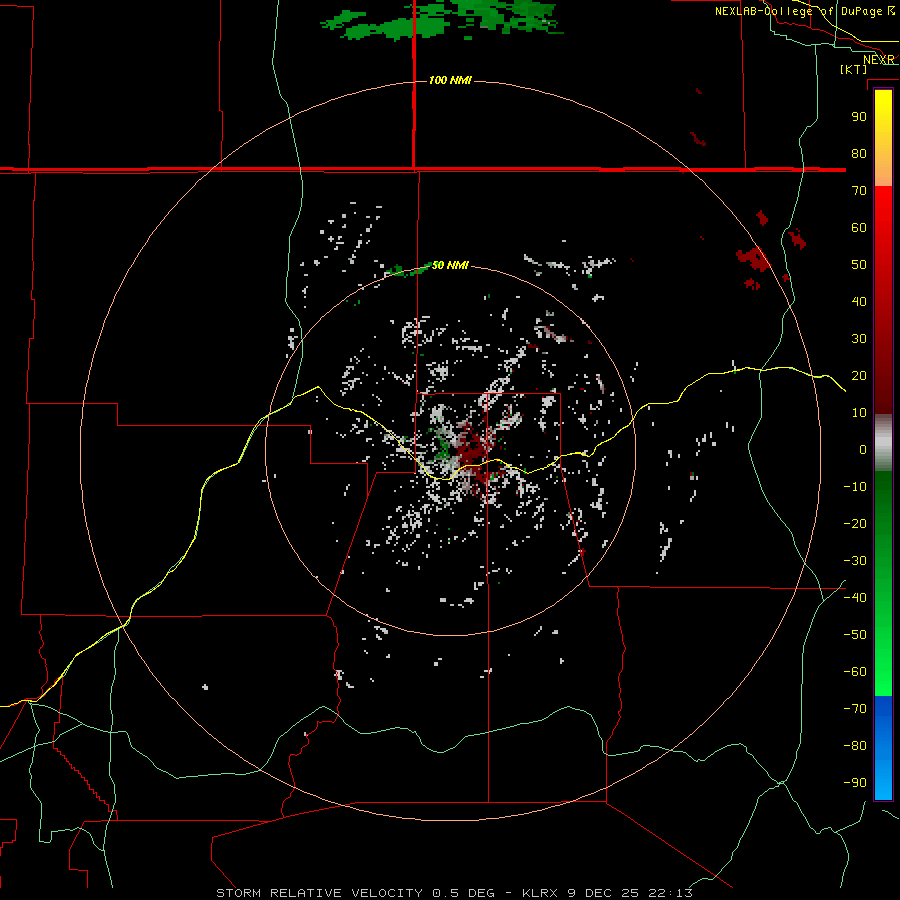Click the 50 NMI range ring label
The width and height of the screenshot is (900, 900).
click(450, 265)
